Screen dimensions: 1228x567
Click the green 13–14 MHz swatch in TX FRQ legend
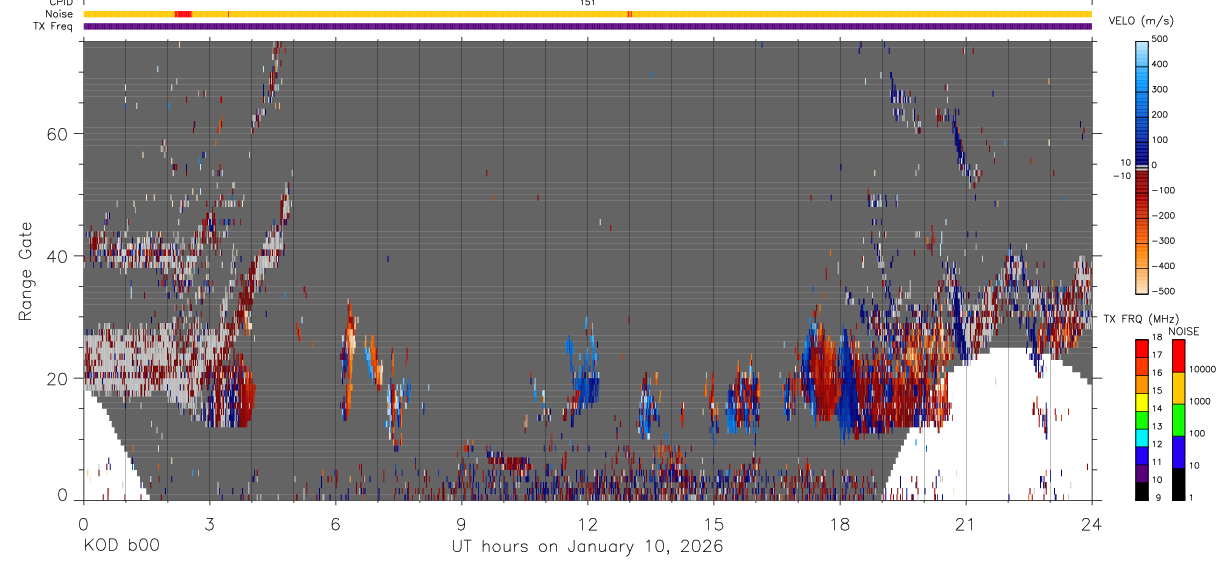point(1142,420)
